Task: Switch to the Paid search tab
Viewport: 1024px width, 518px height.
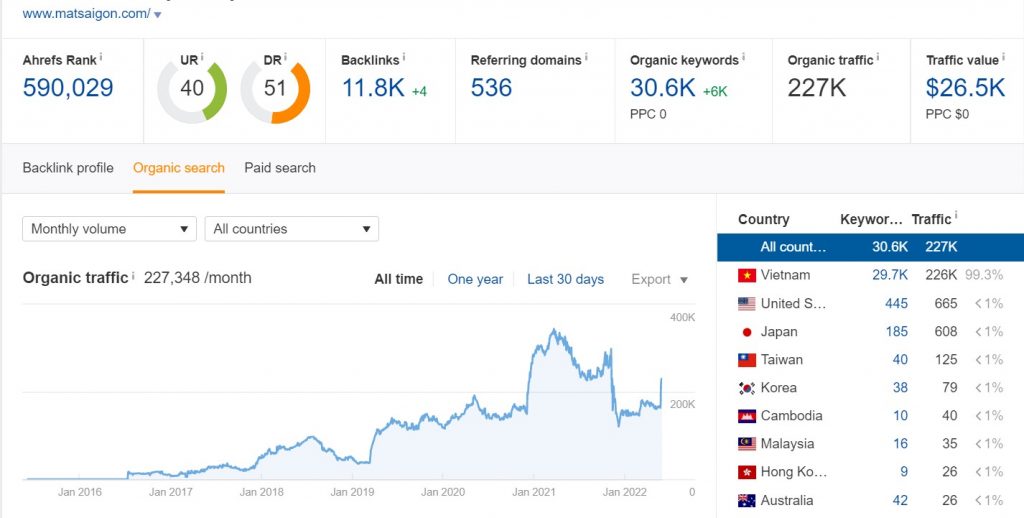Action: pyautogui.click(x=280, y=168)
